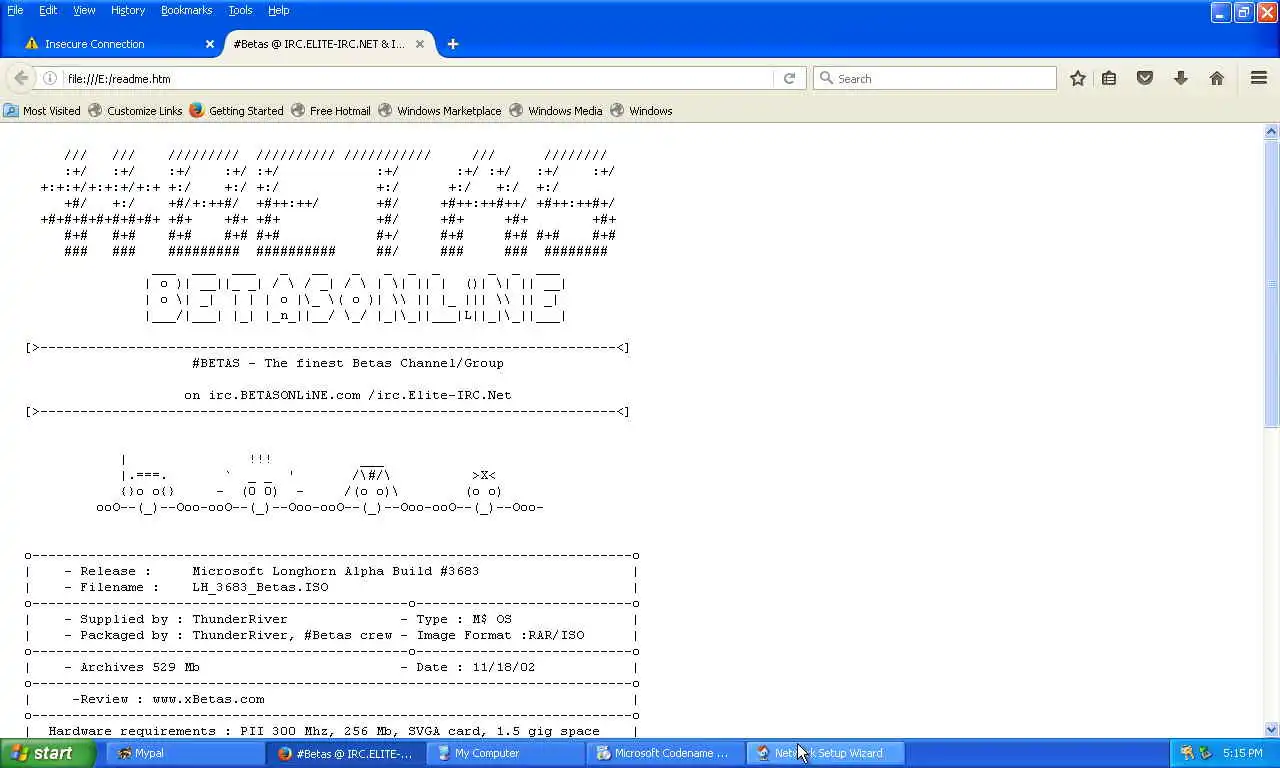
Task: Switch to Network Setup Wizard taskbar window
Action: [x=826, y=753]
